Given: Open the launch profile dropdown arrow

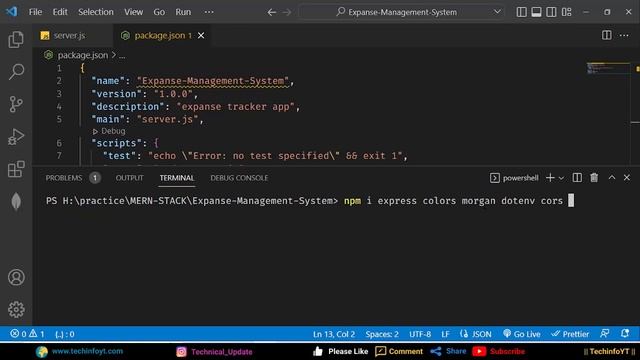Looking at the screenshot, I should tap(561, 178).
